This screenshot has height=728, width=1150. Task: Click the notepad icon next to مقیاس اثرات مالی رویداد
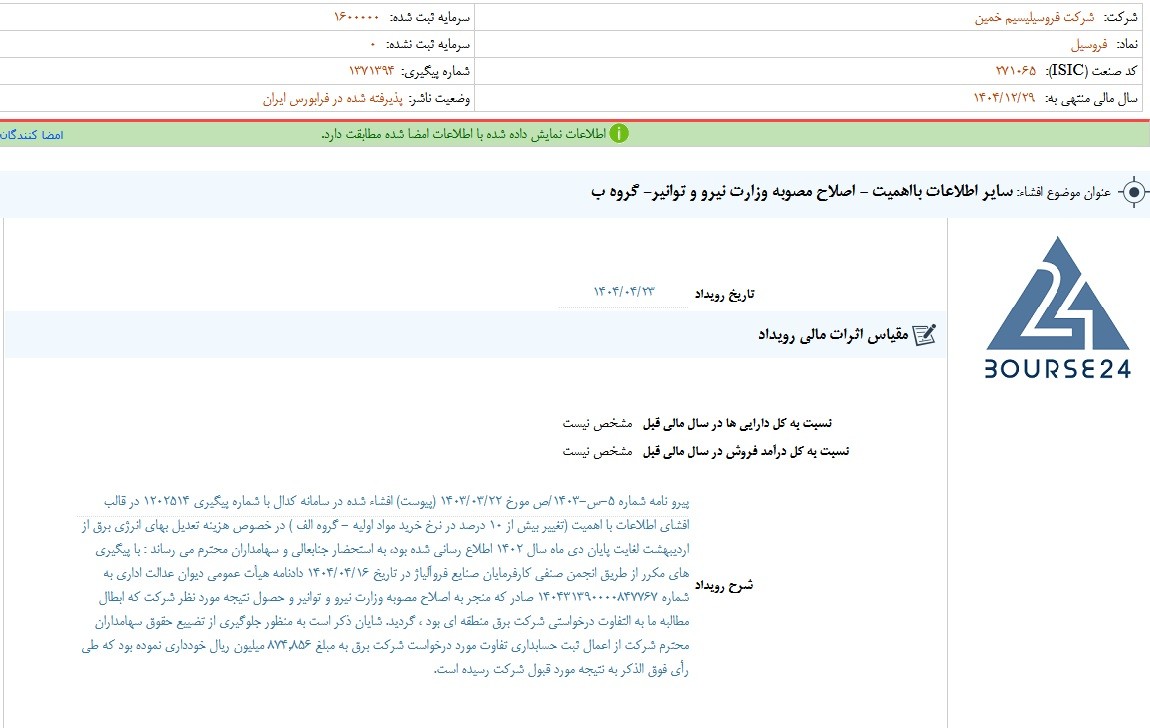[x=924, y=335]
